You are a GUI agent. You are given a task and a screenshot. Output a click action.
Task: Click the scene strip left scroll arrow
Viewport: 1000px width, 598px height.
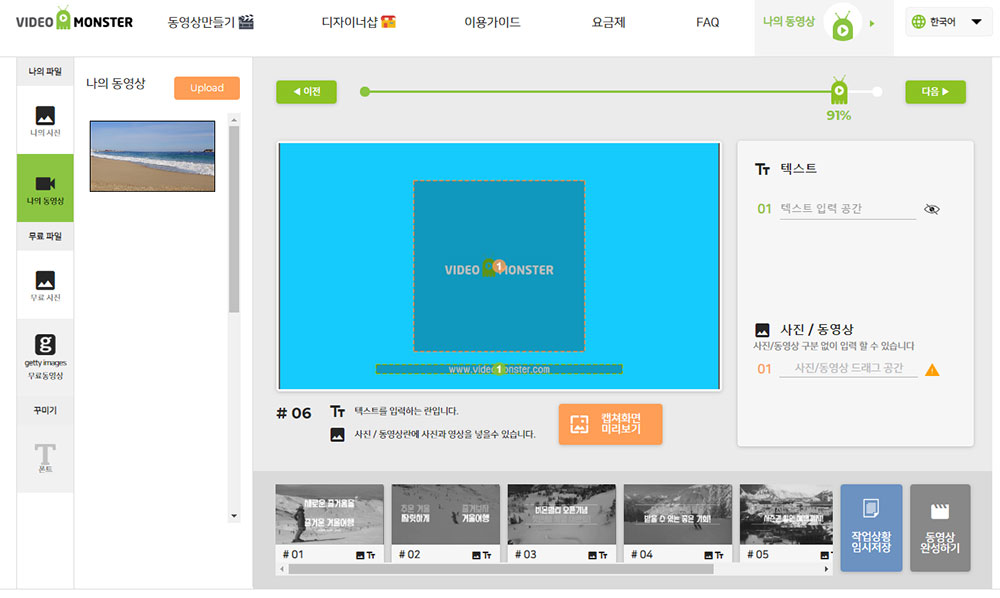(282, 569)
